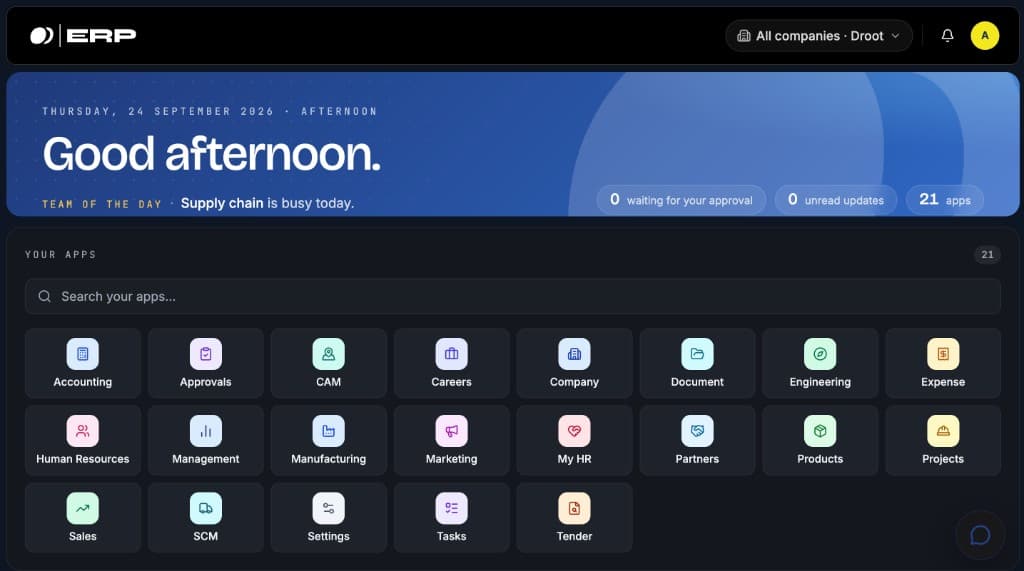Launch the Manufacturing app
The image size is (1024, 571).
(328, 440)
